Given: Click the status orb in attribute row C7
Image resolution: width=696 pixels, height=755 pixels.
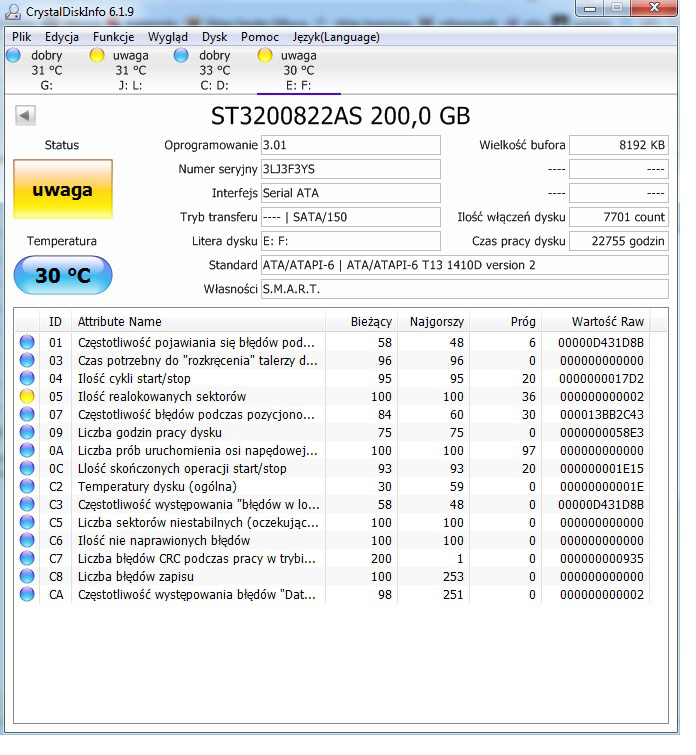Looking at the screenshot, I should click(27, 558).
